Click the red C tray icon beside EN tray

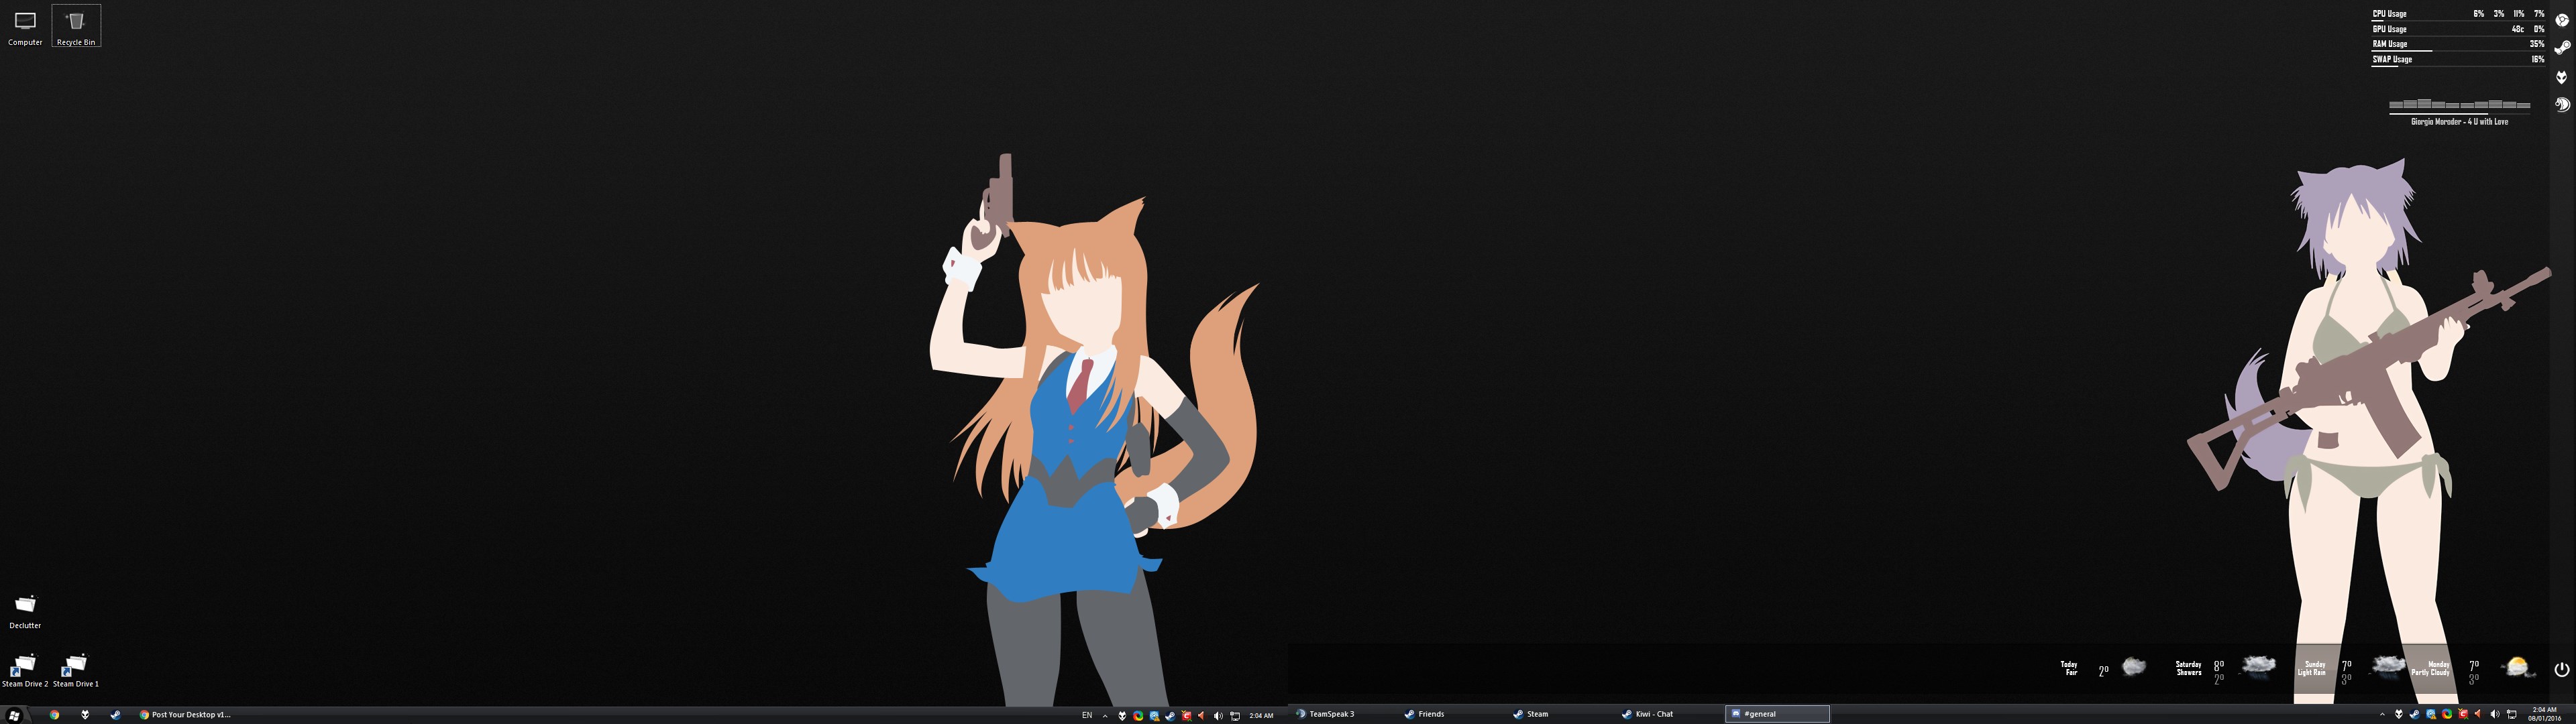1187,716
